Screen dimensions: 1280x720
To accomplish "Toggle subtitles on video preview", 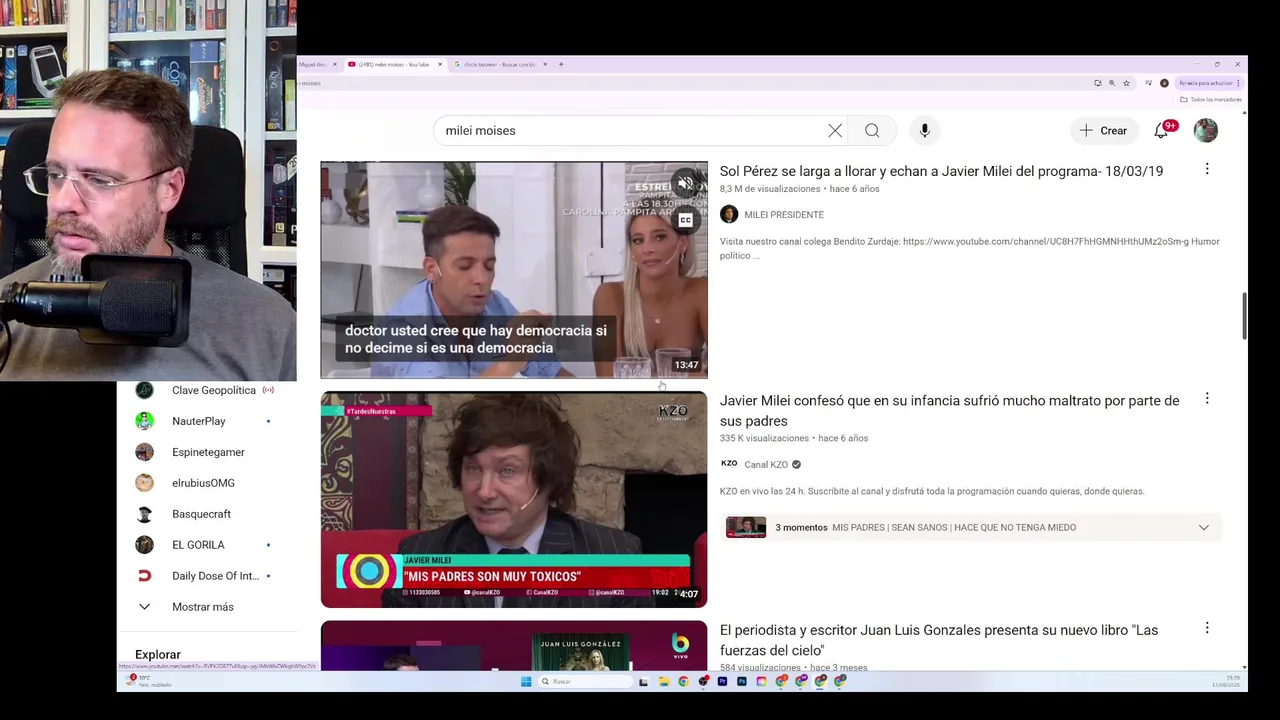I will [685, 220].
